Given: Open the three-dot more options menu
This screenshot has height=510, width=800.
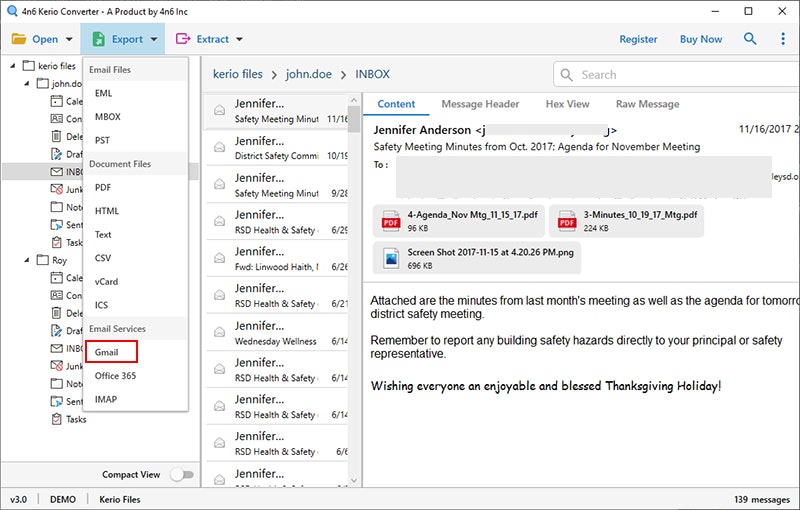Looking at the screenshot, I should click(783, 39).
